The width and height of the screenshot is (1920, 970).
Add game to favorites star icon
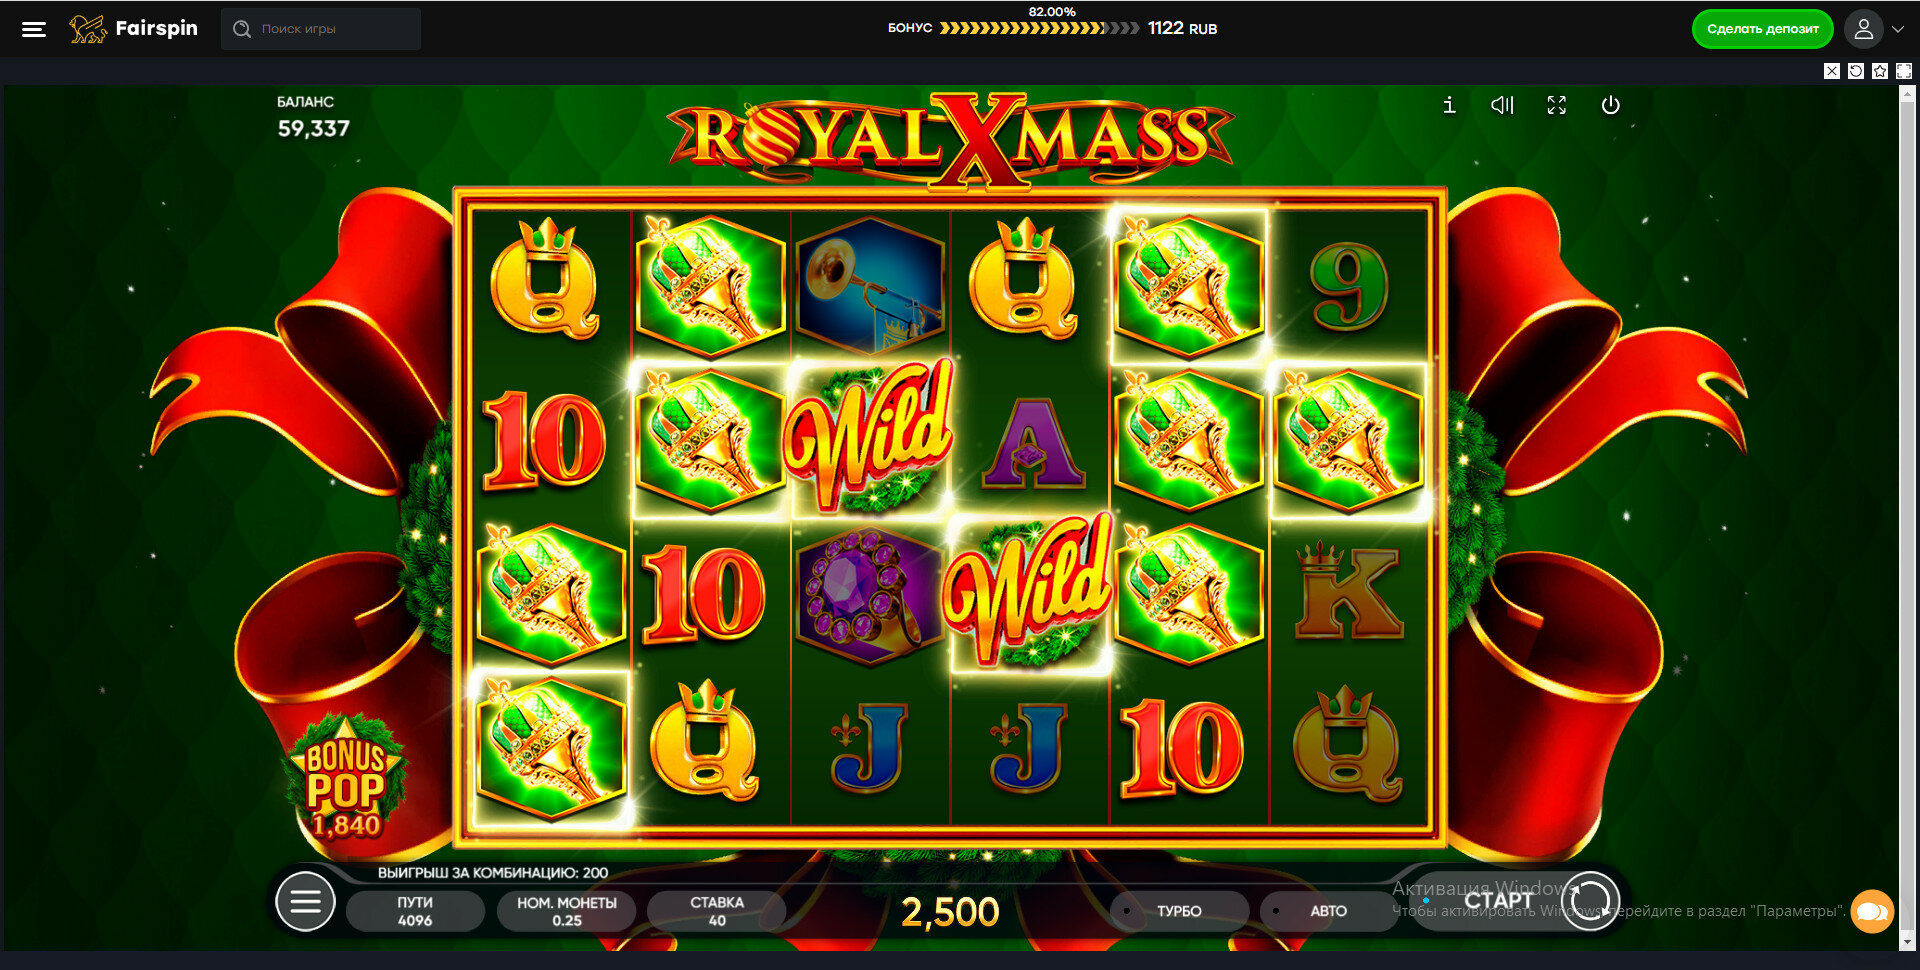pos(1880,71)
